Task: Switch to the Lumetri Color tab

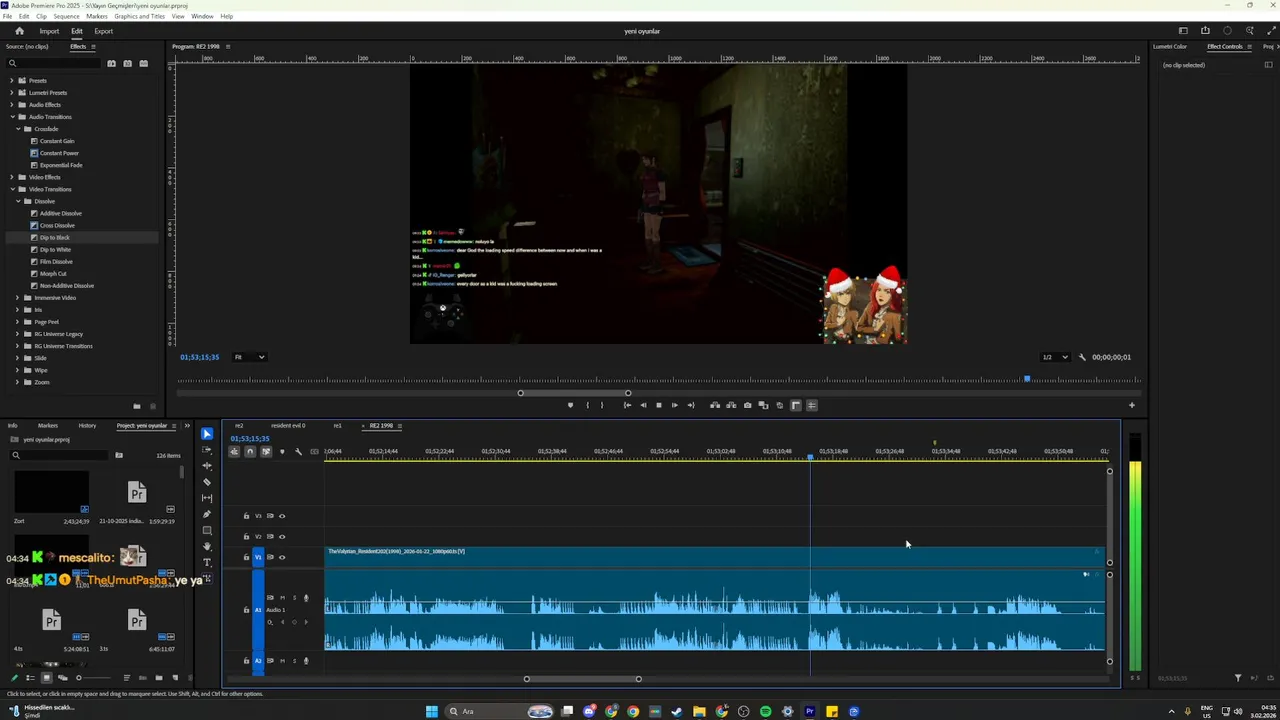Action: click(x=1170, y=47)
